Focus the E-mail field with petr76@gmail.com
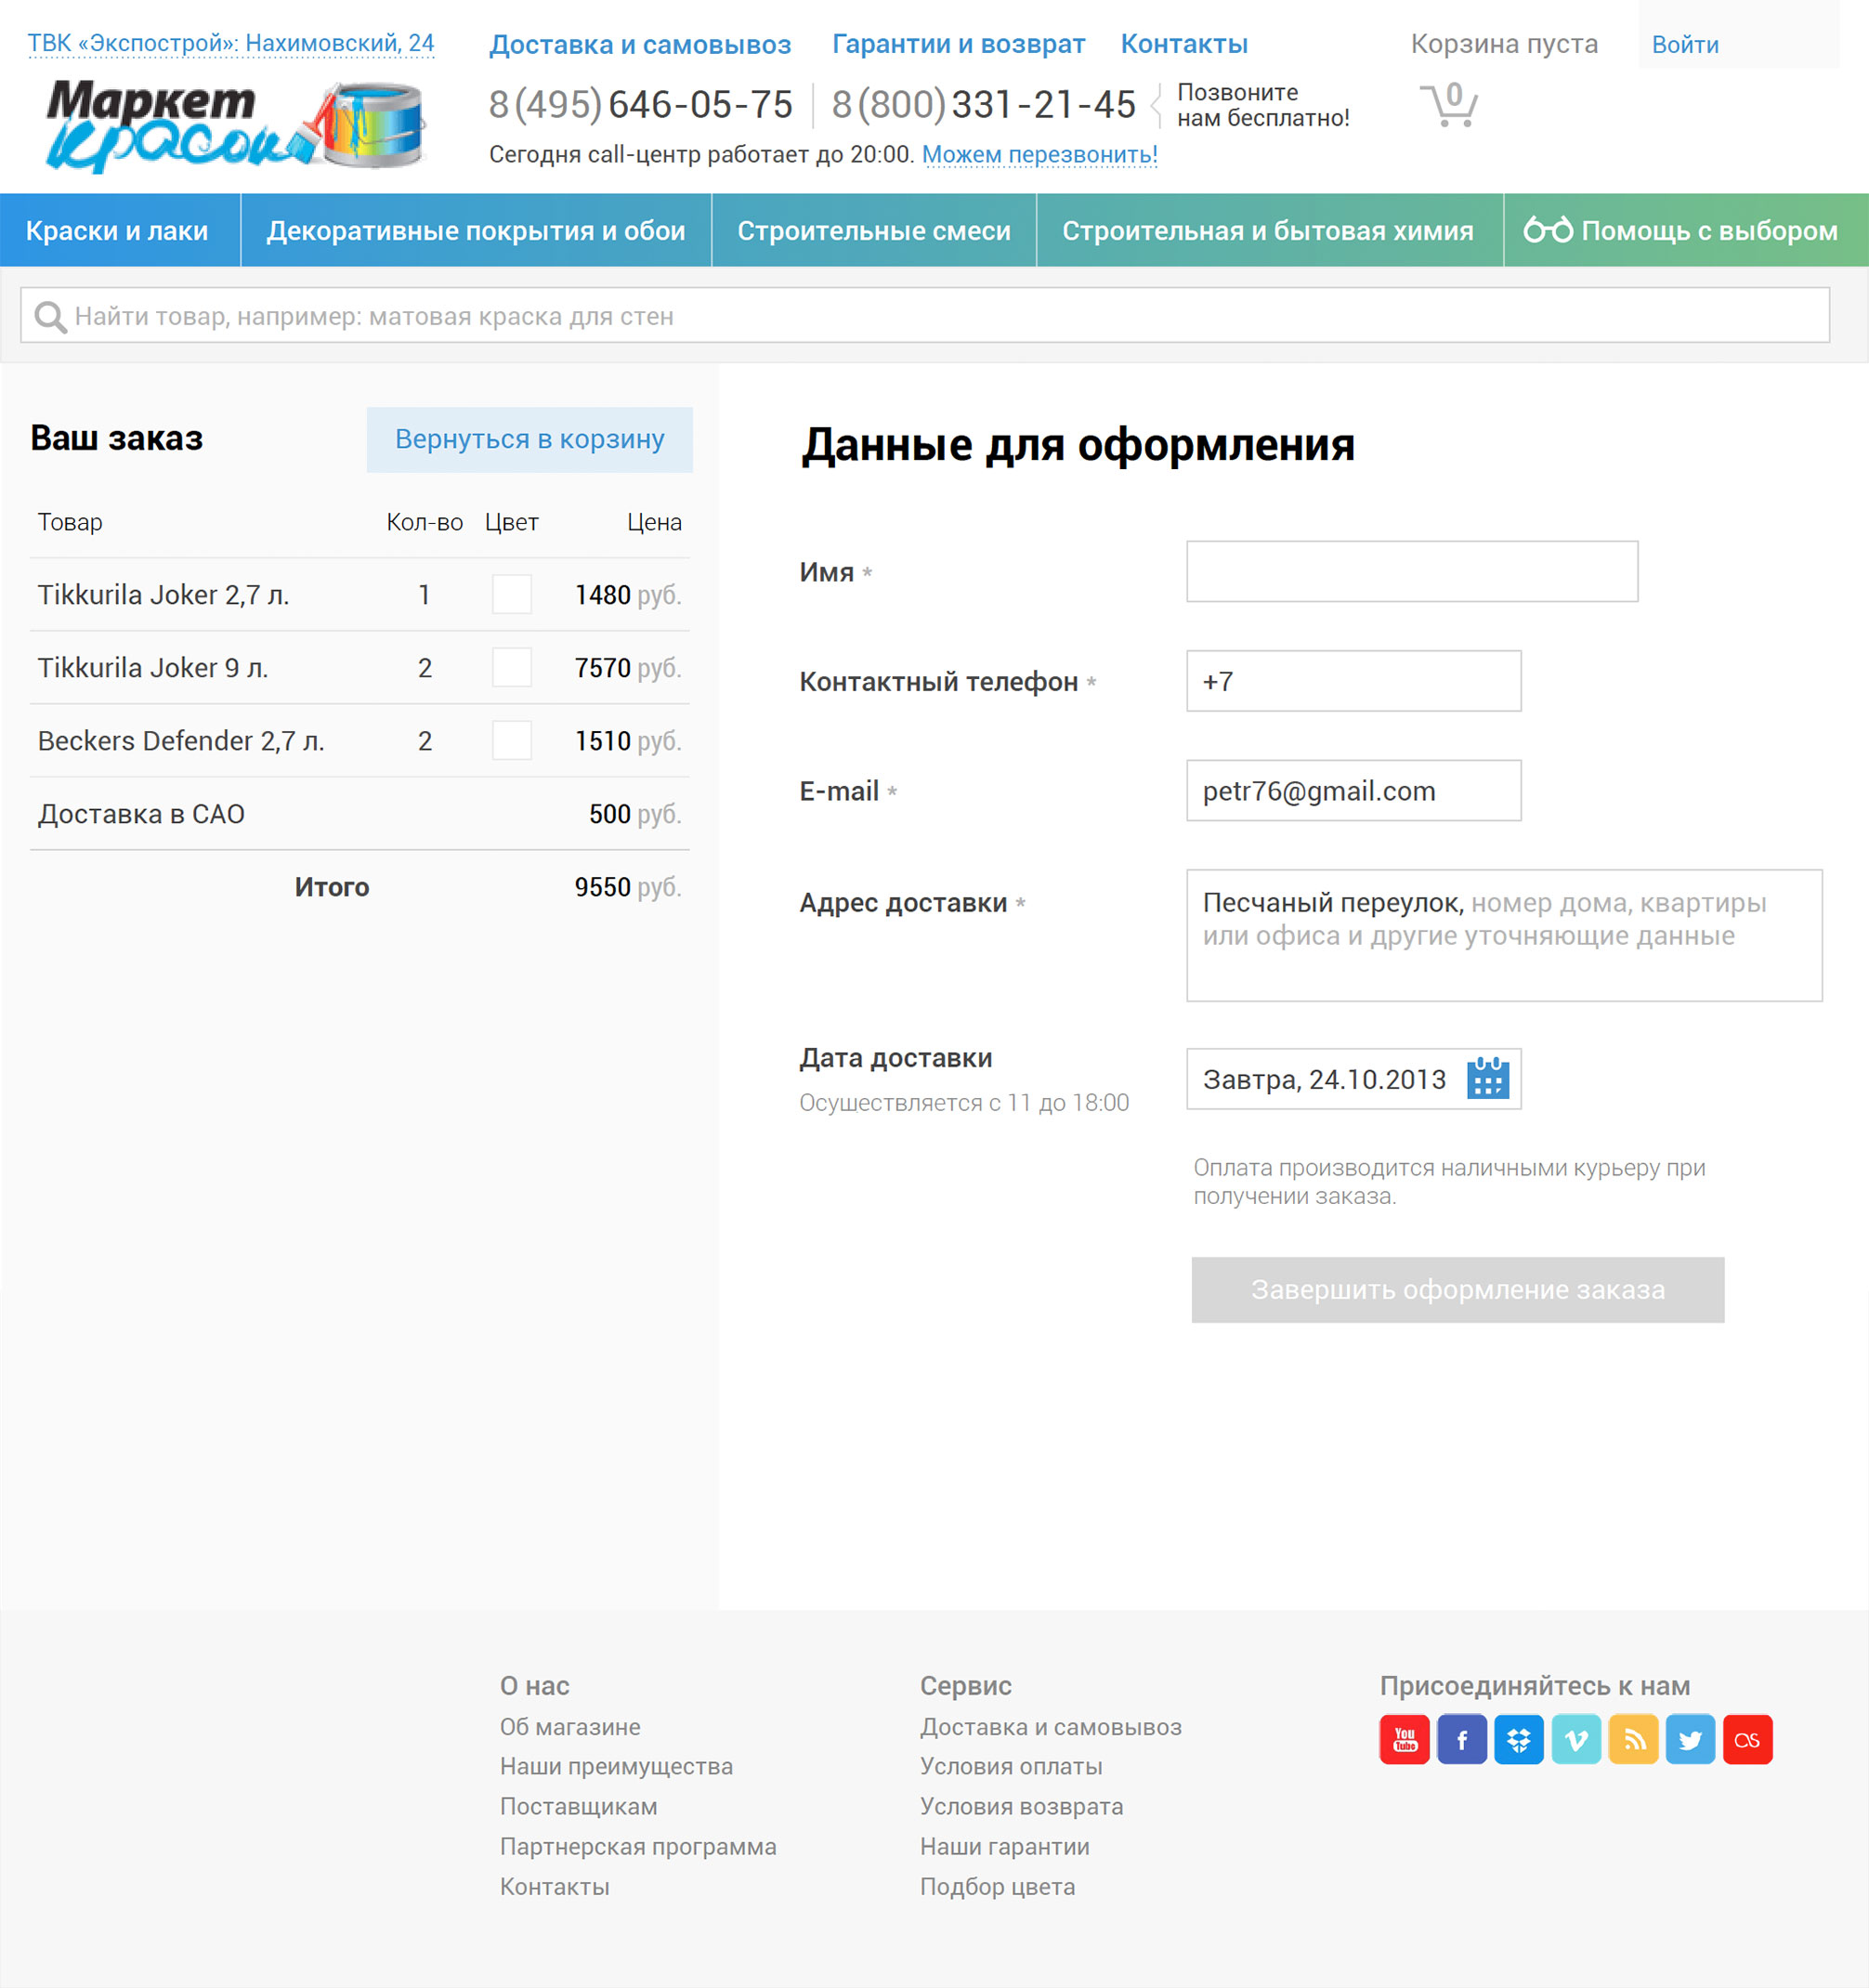This screenshot has width=1869, height=1988. click(x=1353, y=790)
